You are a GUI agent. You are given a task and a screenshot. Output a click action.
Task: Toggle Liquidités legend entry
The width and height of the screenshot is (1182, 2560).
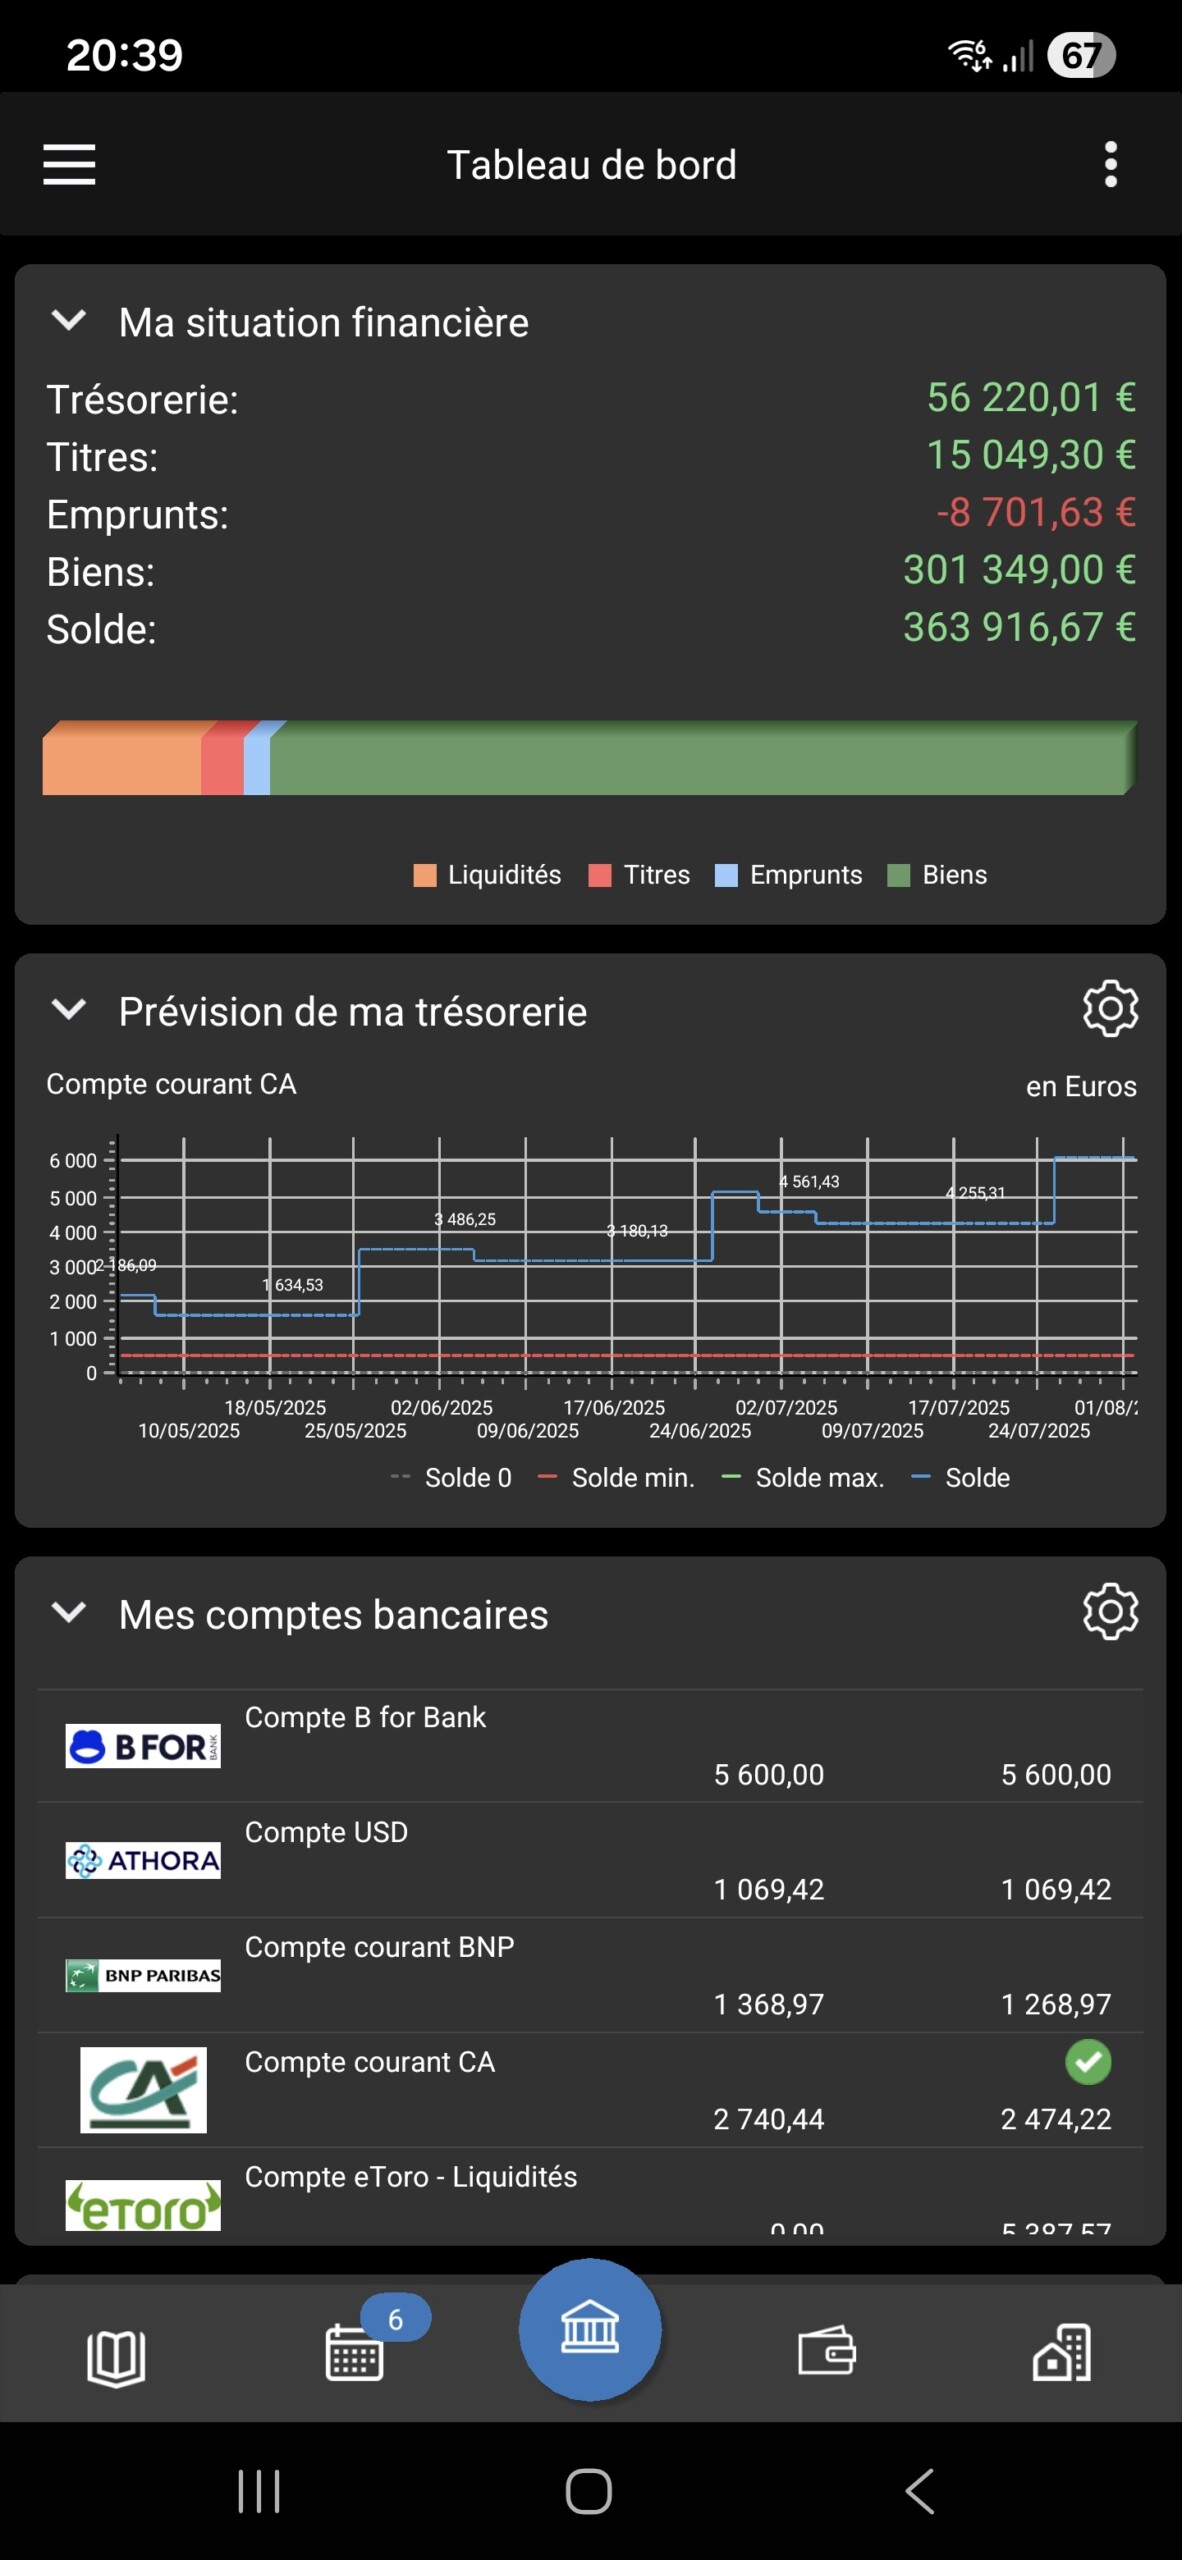[488, 875]
